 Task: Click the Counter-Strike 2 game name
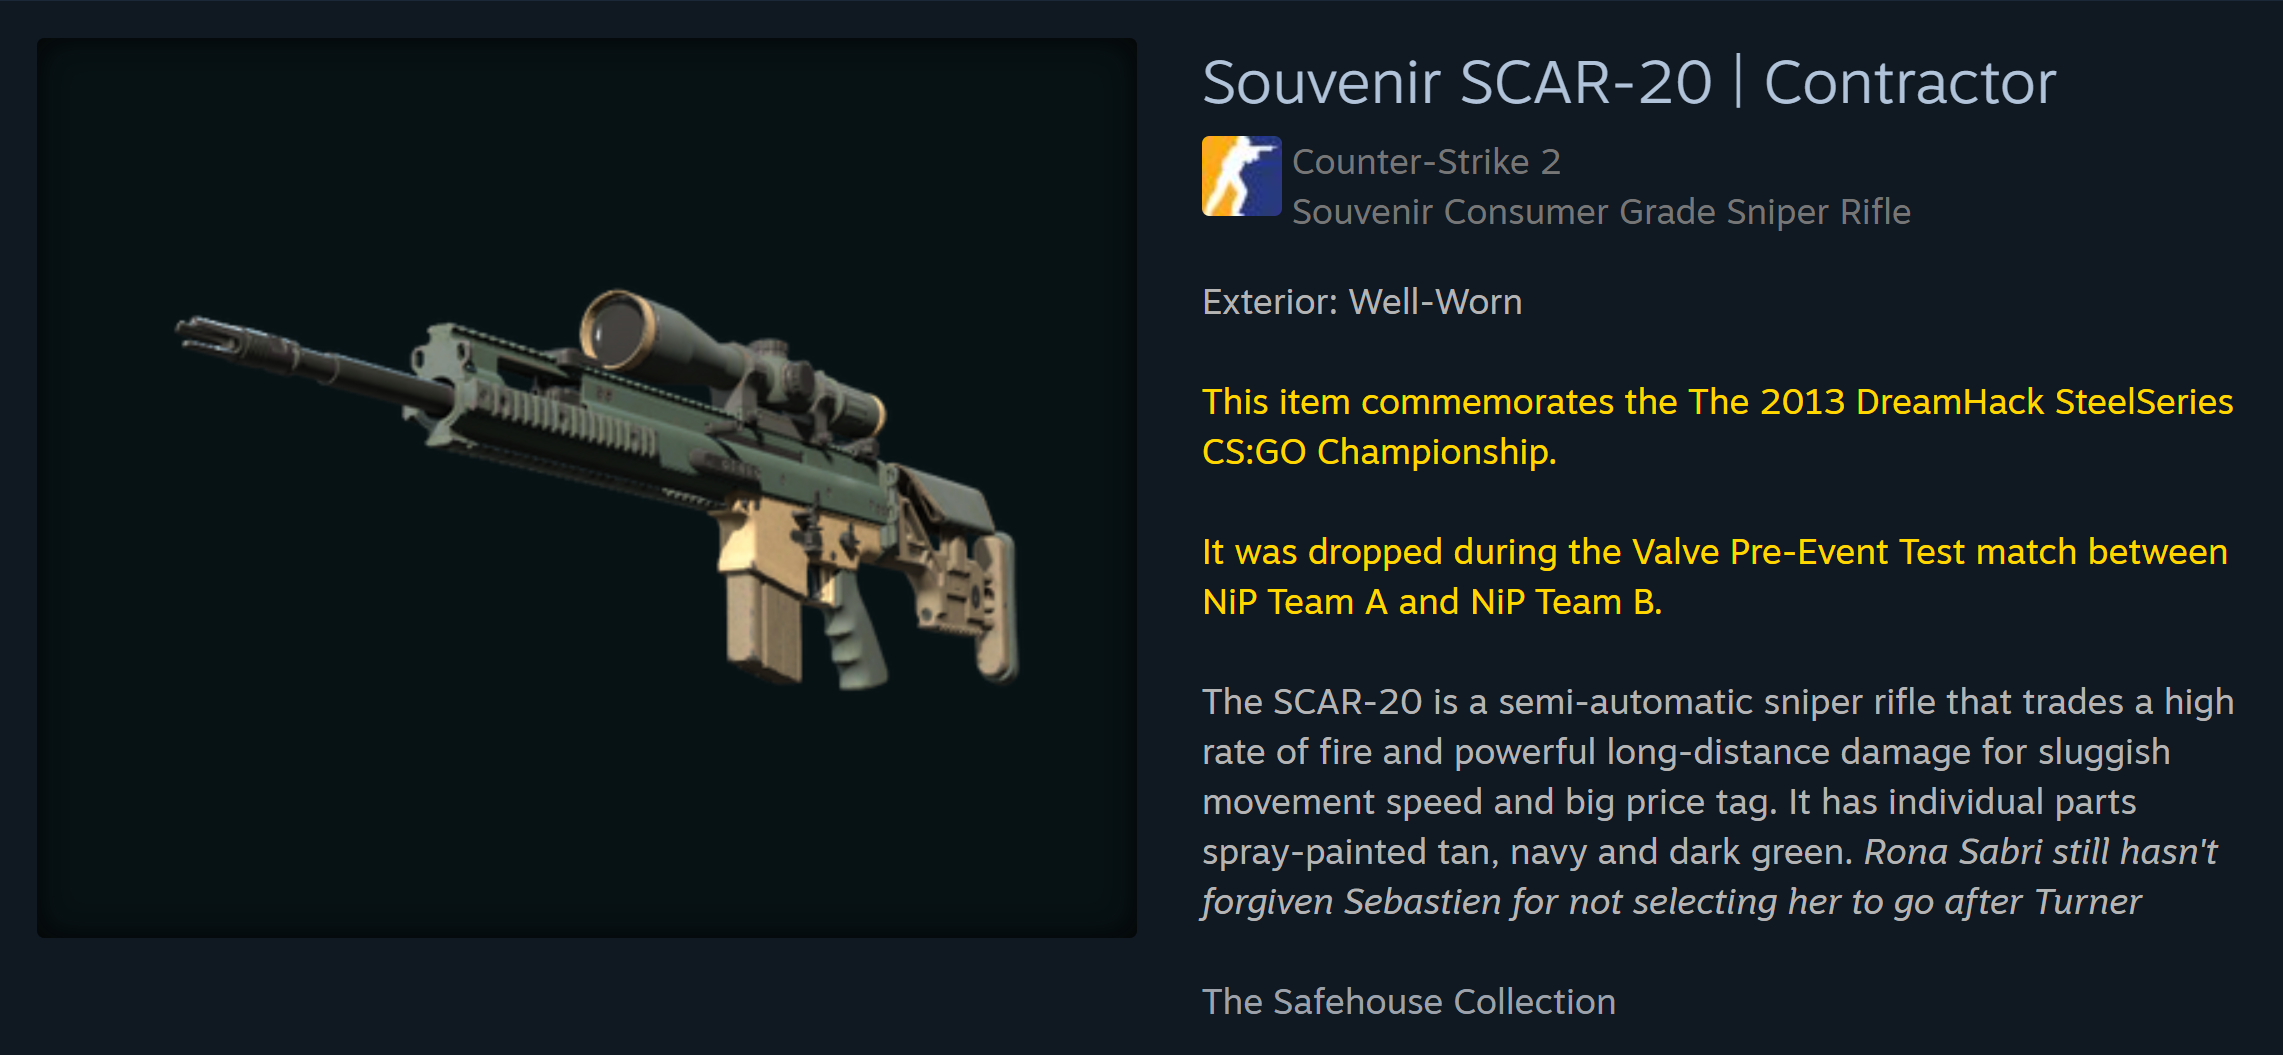click(1426, 162)
